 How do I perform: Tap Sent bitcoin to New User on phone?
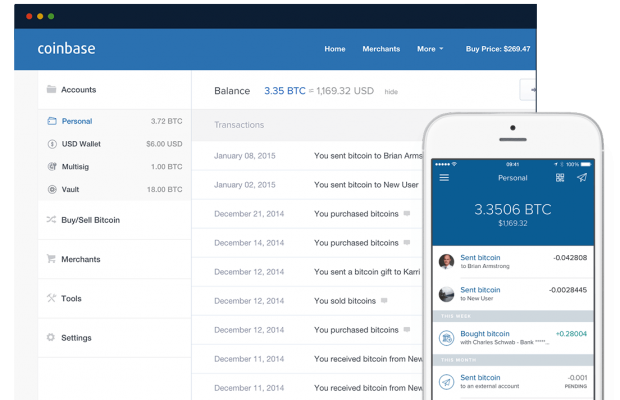point(513,294)
